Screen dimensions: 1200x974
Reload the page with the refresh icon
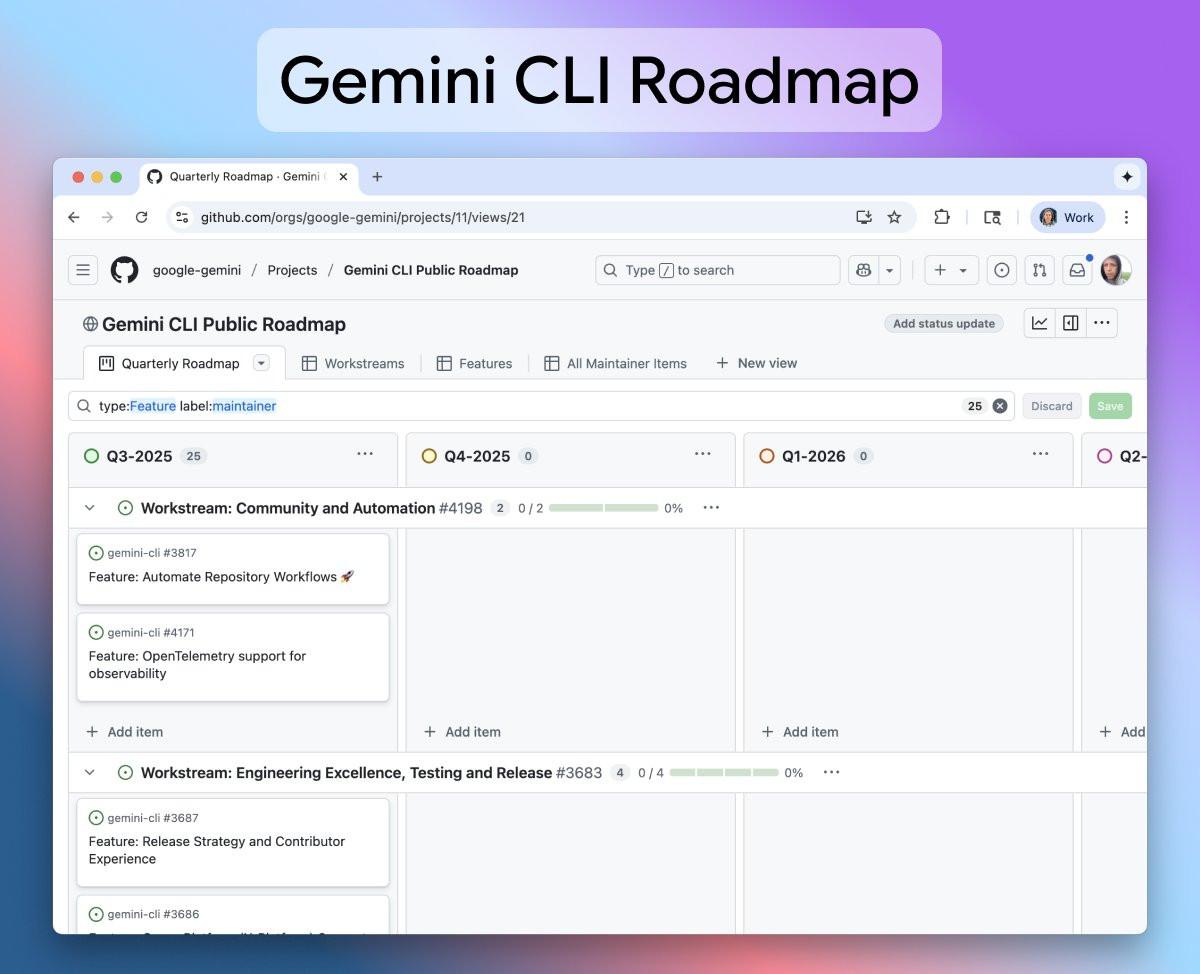point(142,217)
